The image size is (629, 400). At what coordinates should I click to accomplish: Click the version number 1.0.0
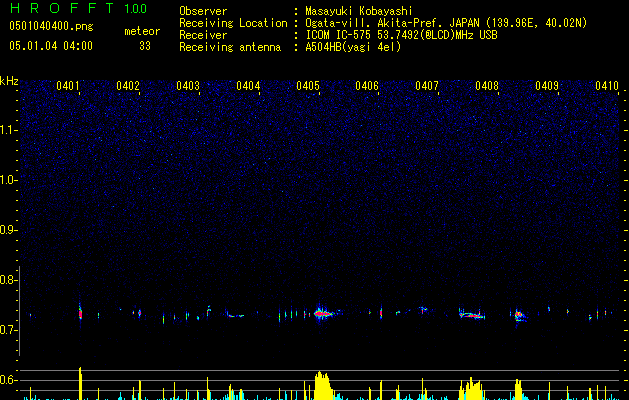coord(135,8)
